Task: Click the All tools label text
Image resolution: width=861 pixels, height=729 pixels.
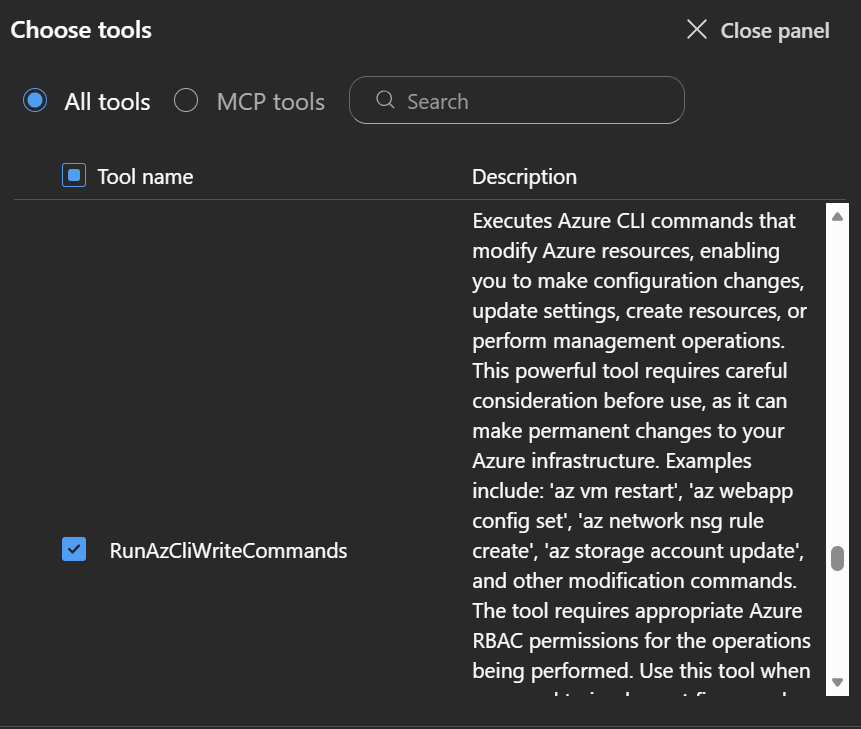Action: tap(107, 102)
